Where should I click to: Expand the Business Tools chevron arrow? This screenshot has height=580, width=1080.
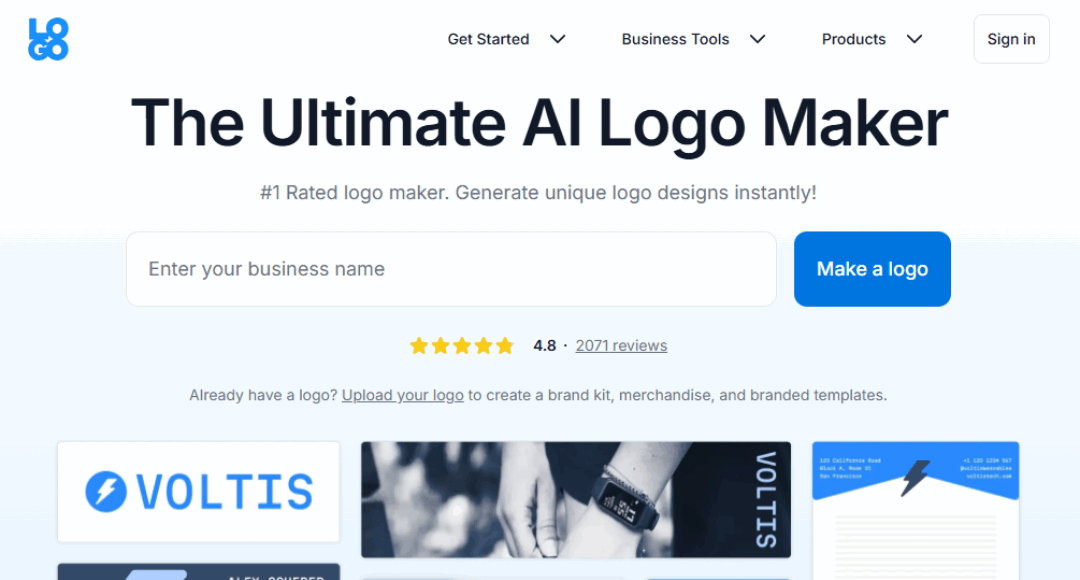coord(758,39)
